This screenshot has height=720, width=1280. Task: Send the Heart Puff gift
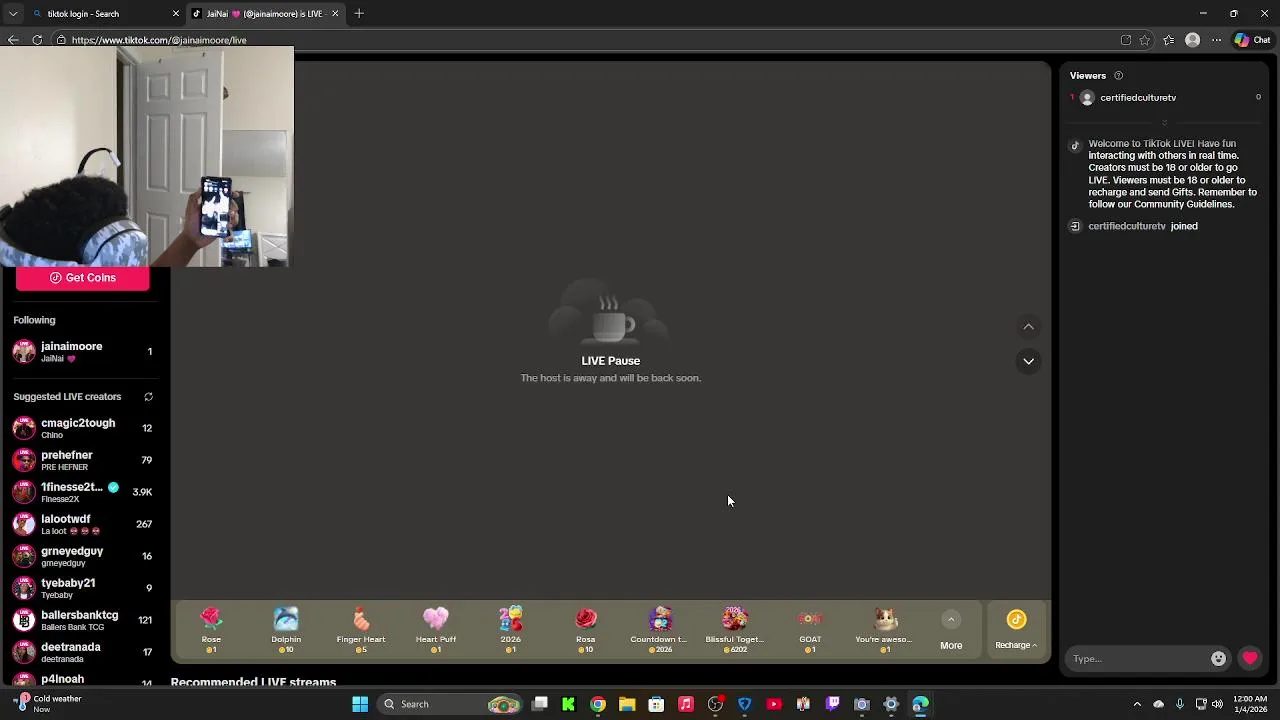436,630
